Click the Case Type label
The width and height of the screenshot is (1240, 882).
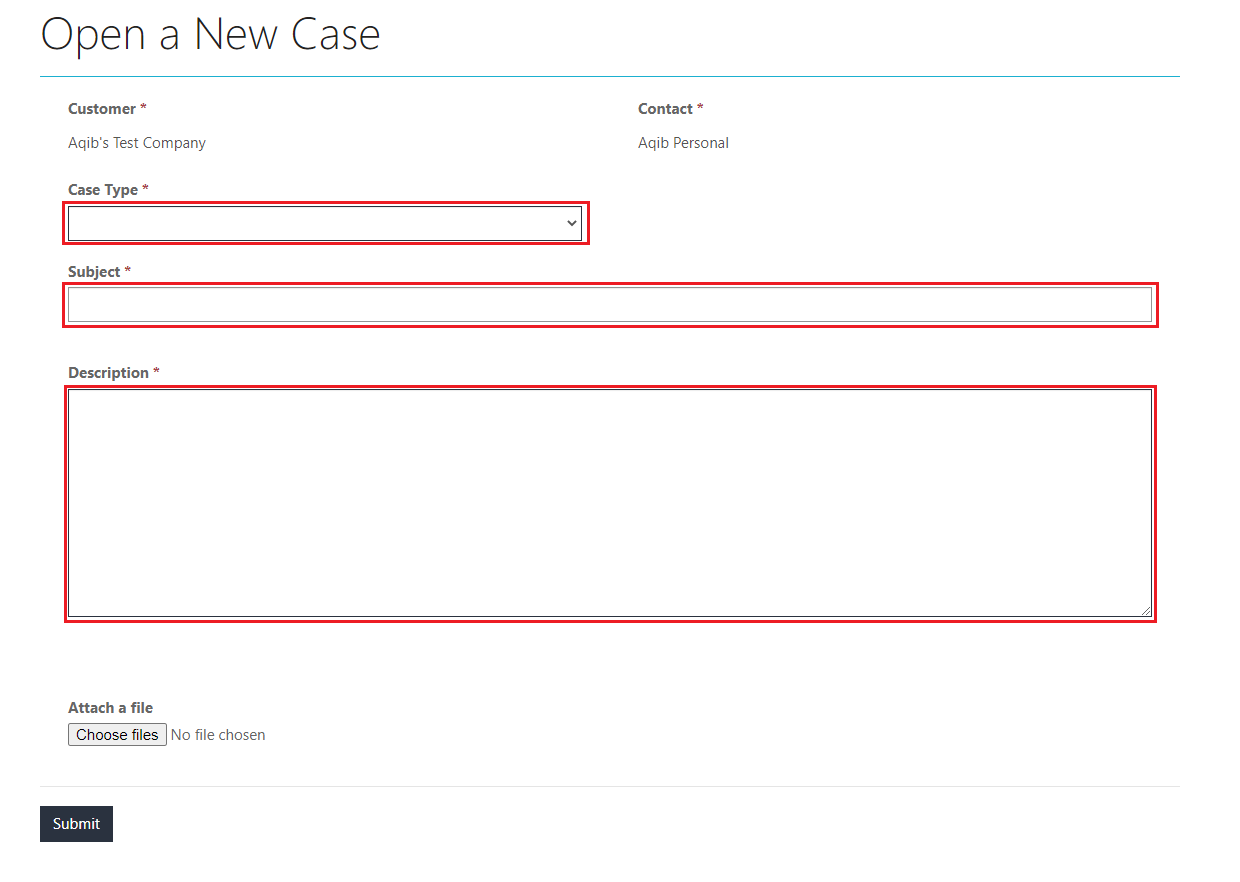tap(102, 189)
